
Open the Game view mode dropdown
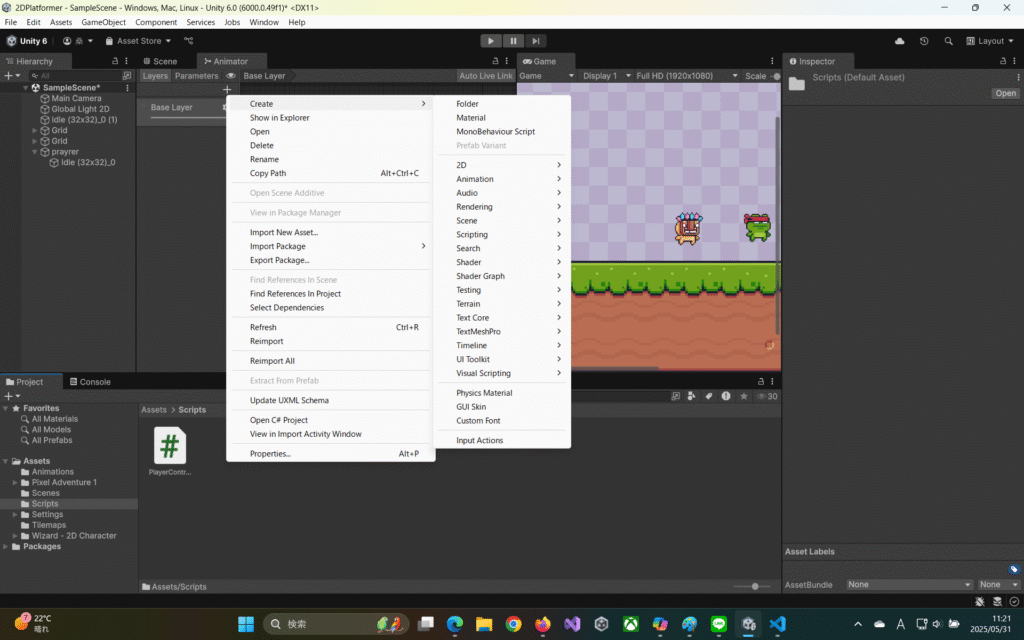tap(547, 76)
